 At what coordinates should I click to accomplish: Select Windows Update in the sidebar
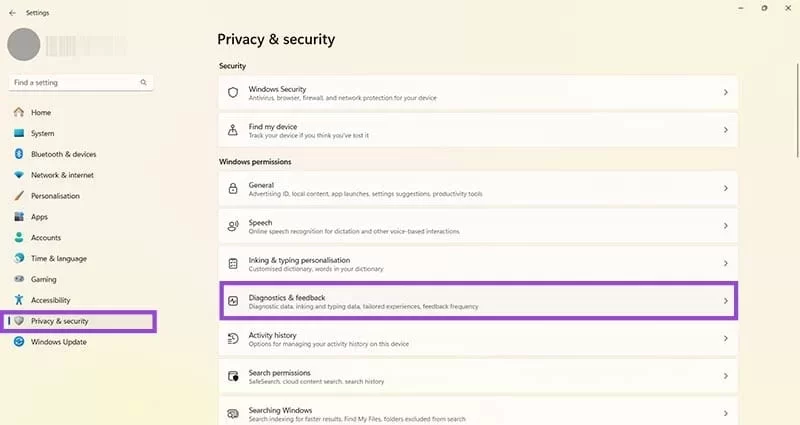coord(58,342)
